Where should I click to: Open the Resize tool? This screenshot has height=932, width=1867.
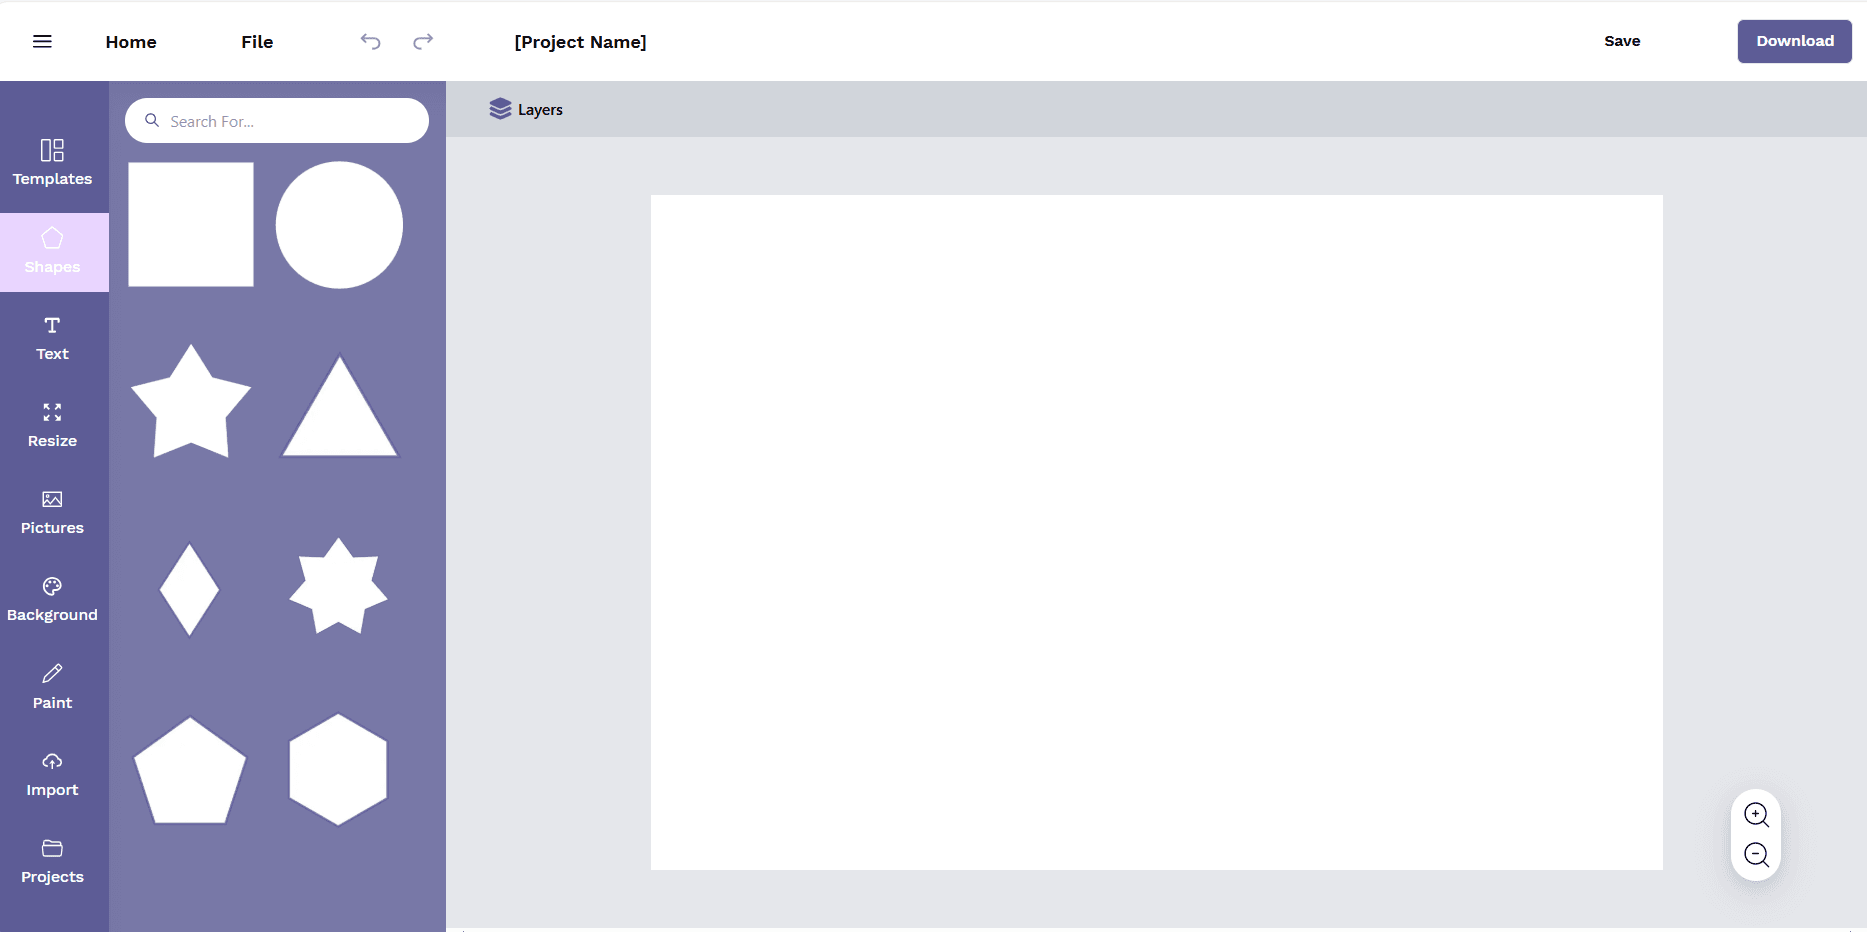(53, 426)
